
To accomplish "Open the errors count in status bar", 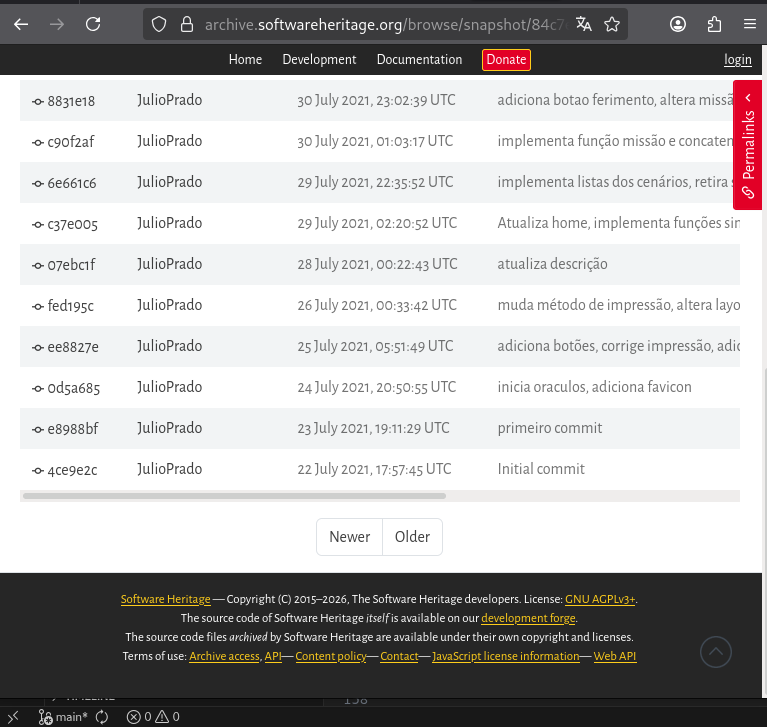I will [x=139, y=717].
